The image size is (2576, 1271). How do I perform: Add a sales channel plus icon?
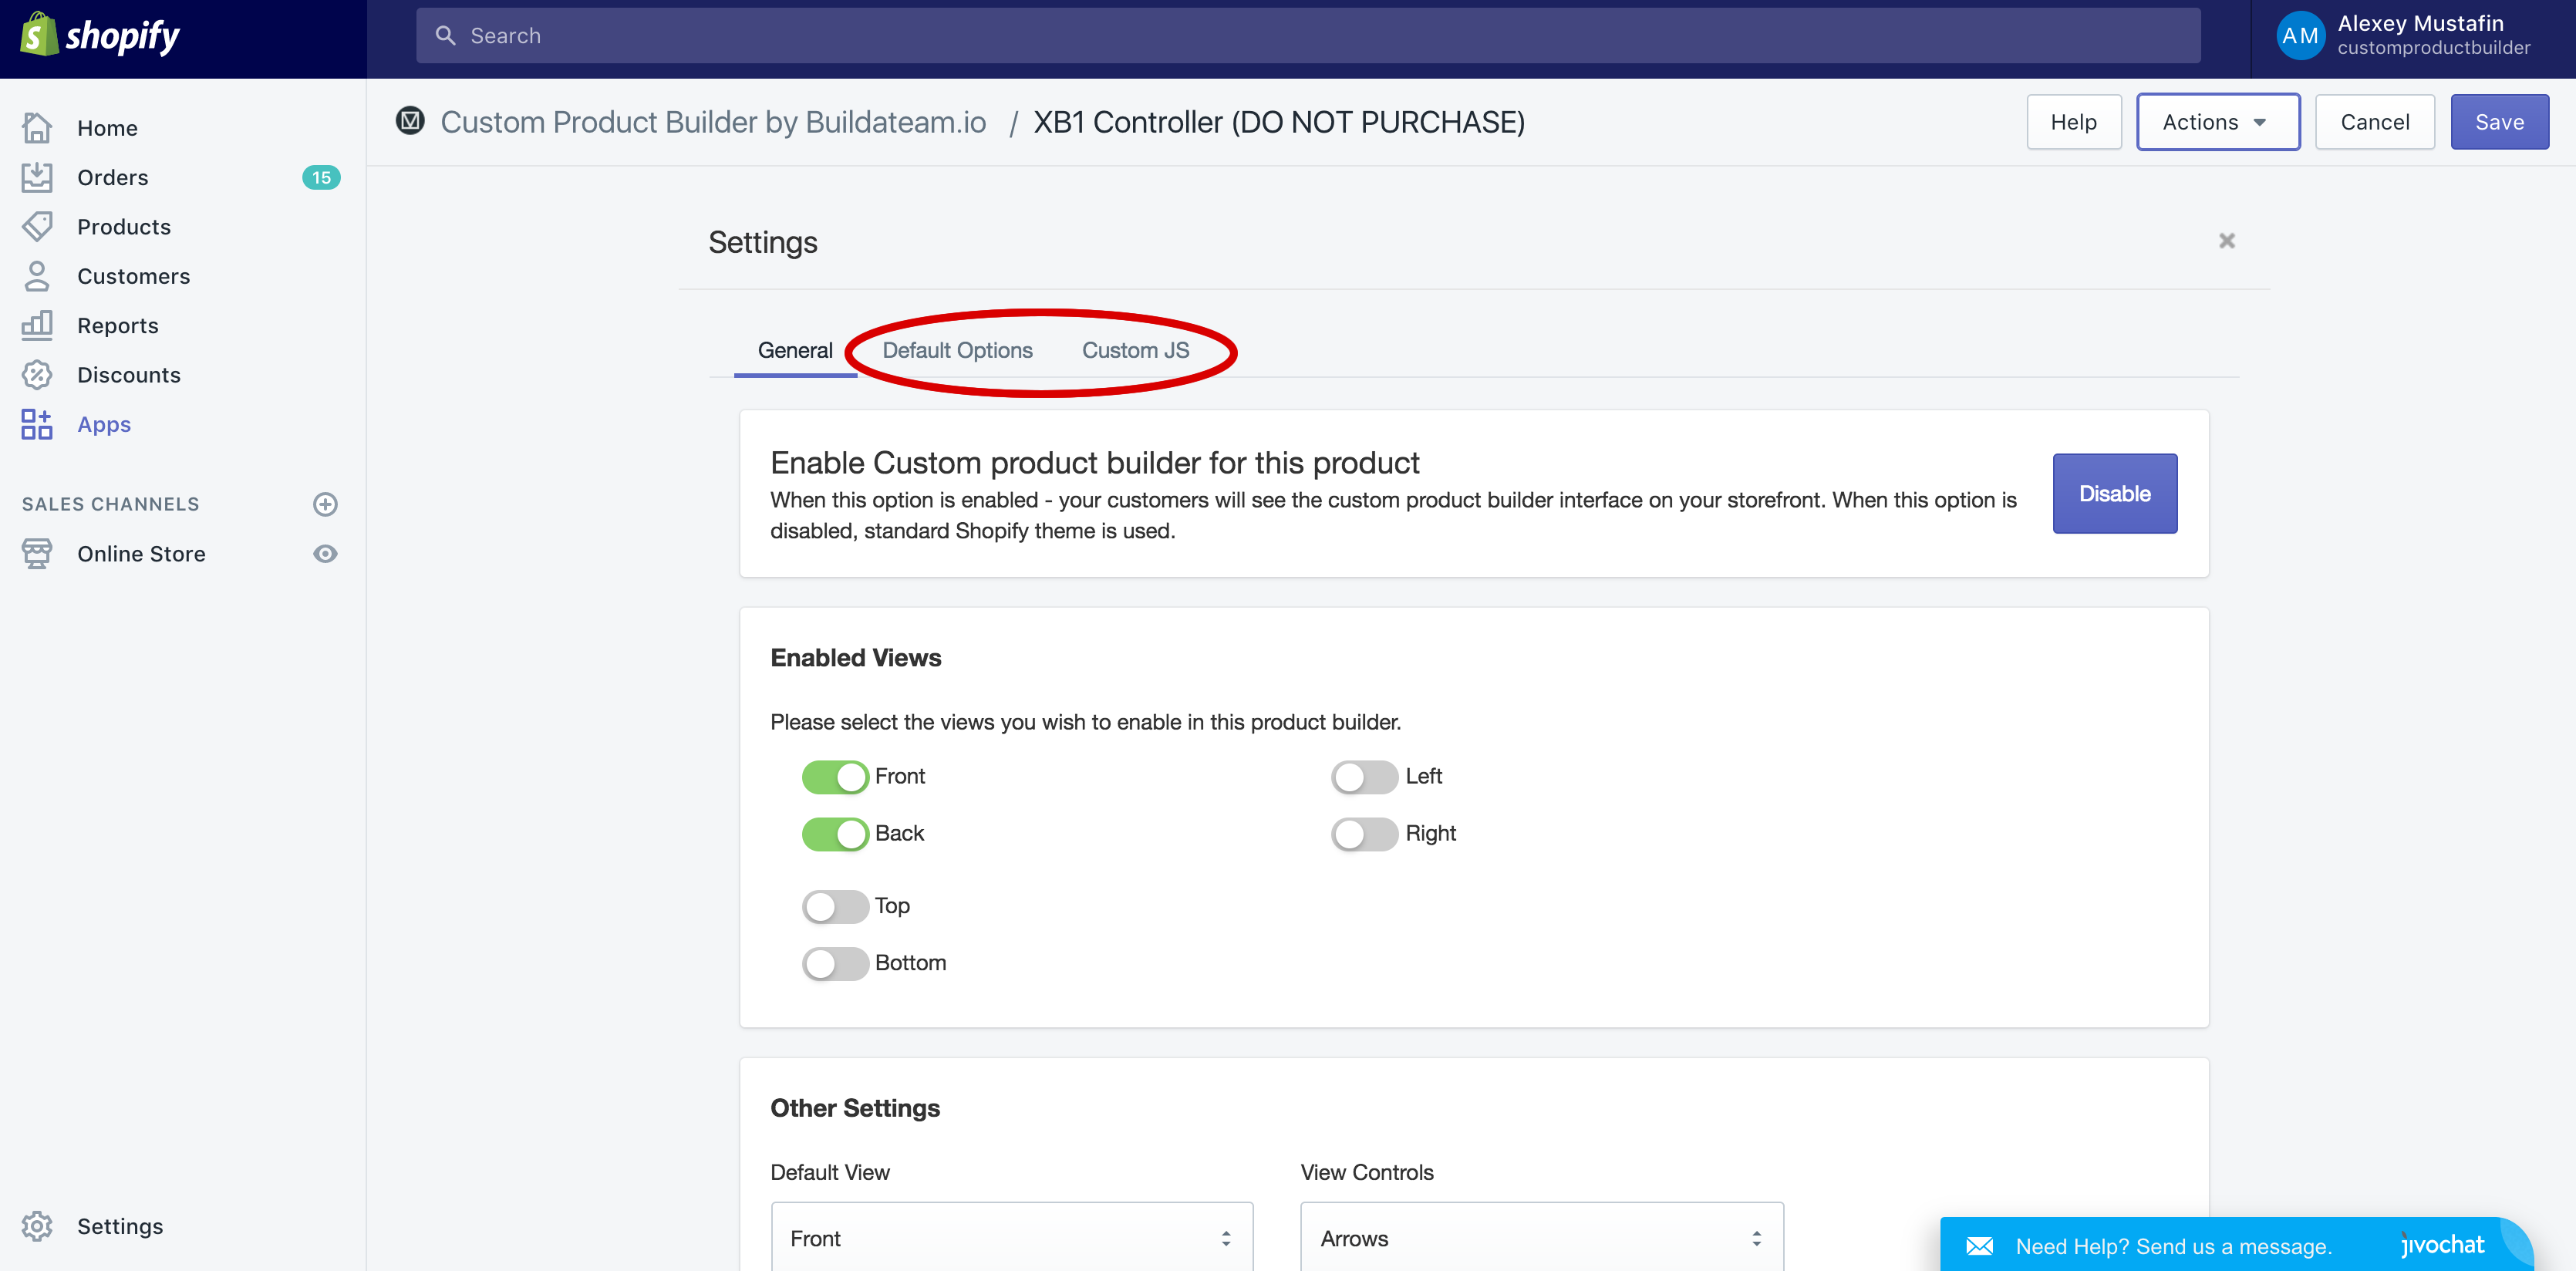[325, 504]
